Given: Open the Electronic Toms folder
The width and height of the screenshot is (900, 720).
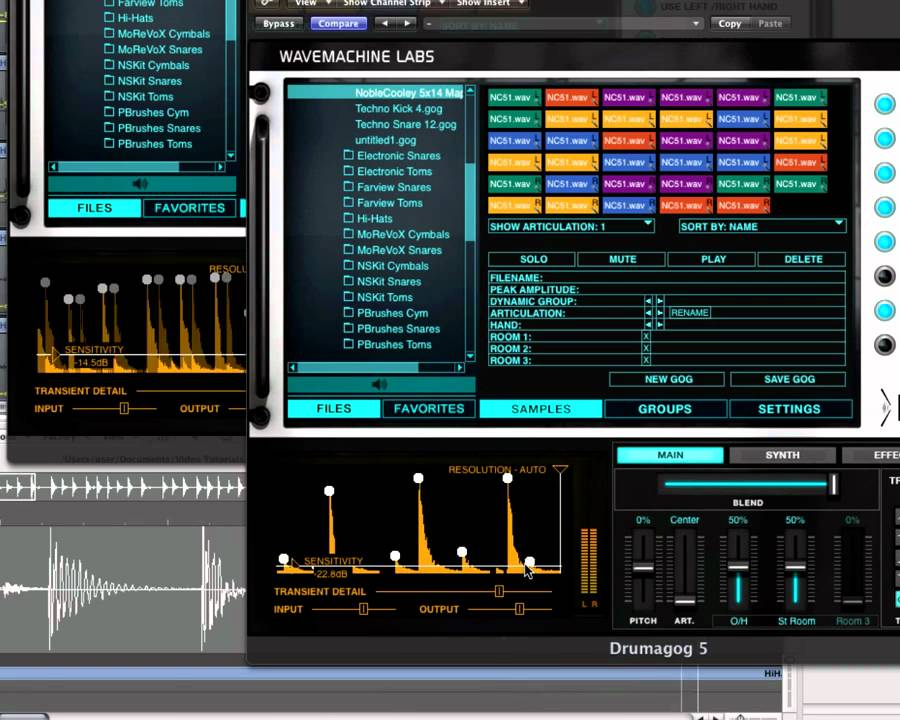Looking at the screenshot, I should [394, 171].
